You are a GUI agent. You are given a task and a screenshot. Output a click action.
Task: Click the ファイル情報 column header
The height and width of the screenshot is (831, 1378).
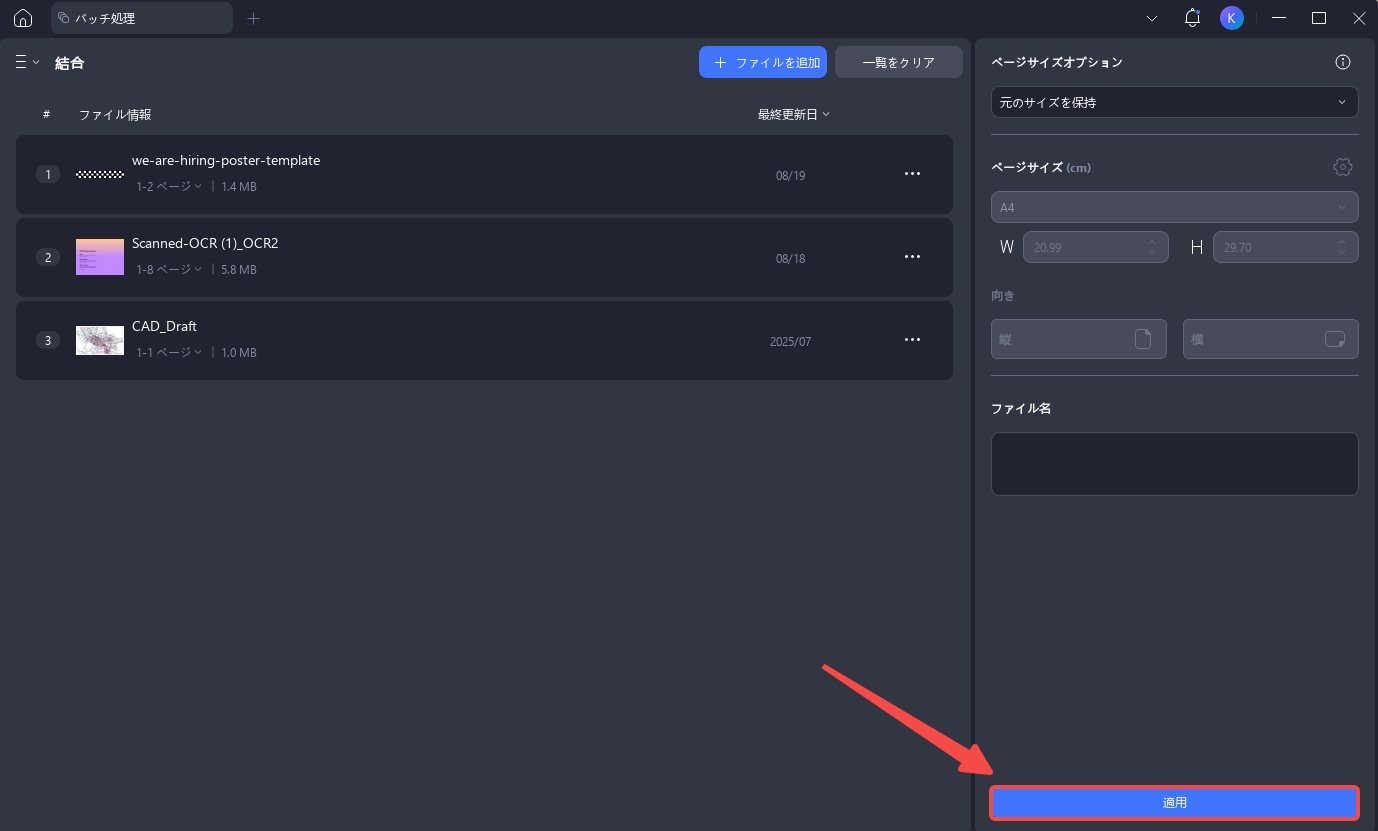coord(115,114)
